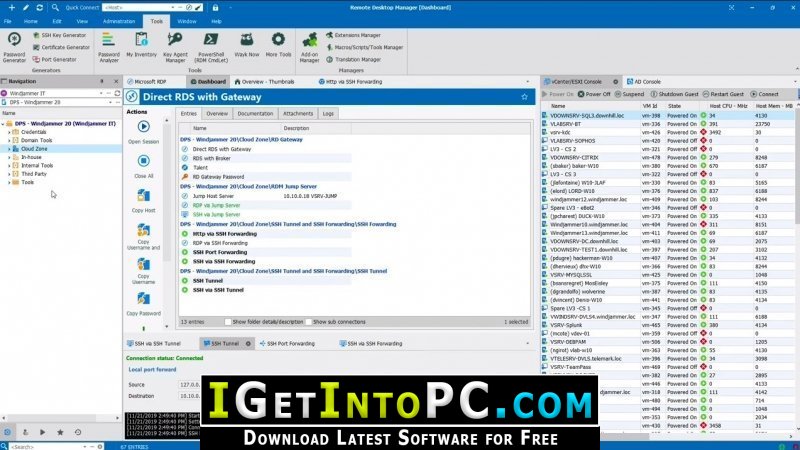Open the DPS - Windjammer 20 vault dropdown
This screenshot has width=800, height=450.
110,103
